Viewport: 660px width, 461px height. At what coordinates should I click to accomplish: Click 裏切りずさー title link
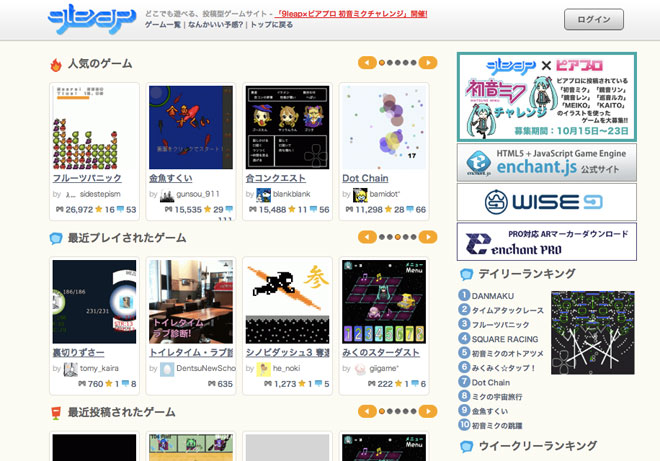pyautogui.click(x=78, y=352)
